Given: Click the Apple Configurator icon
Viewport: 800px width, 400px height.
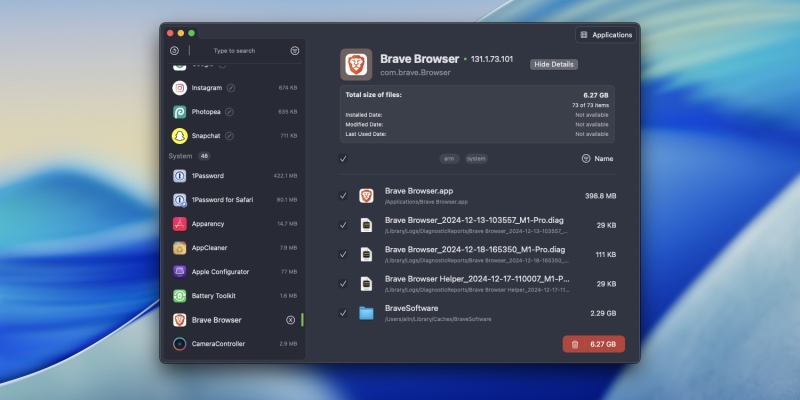Looking at the screenshot, I should (x=180, y=271).
